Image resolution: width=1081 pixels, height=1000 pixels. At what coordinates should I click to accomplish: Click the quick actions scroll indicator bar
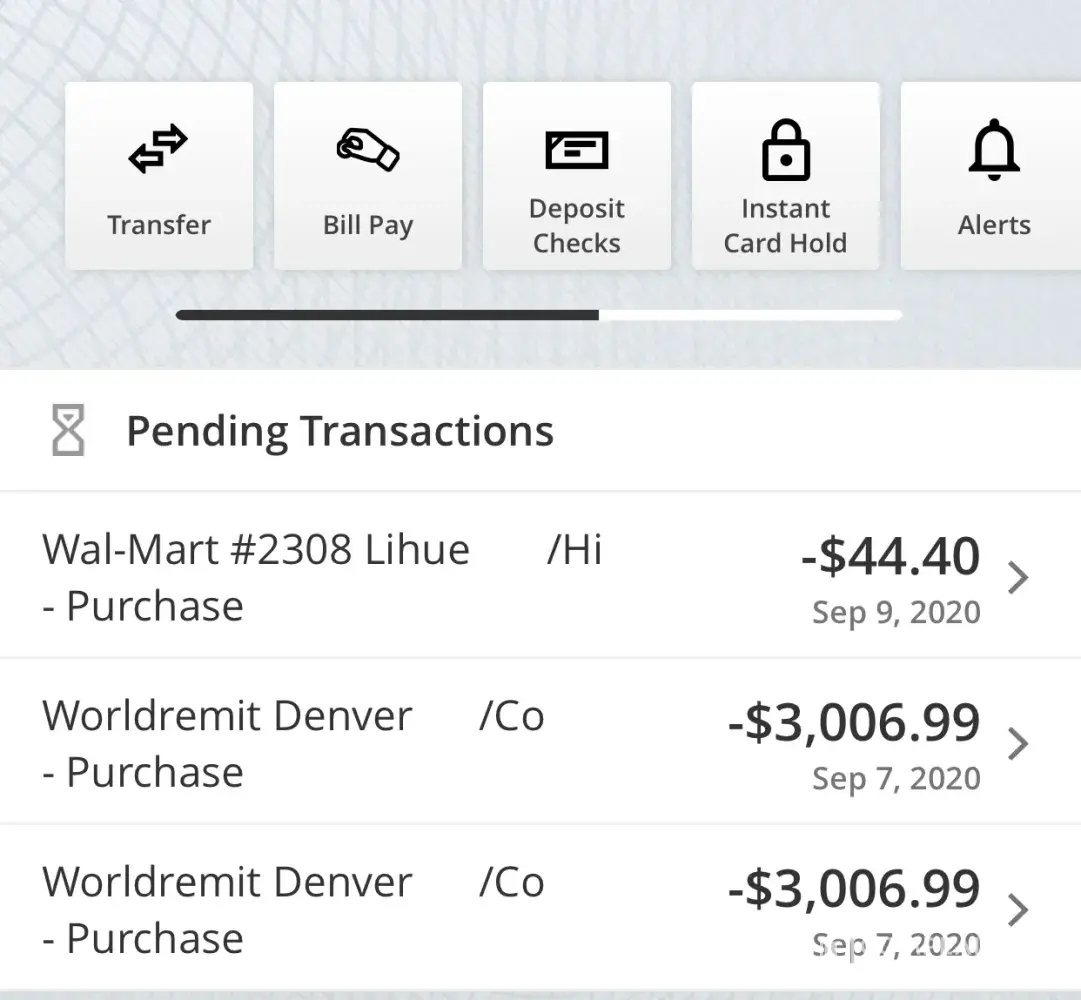pos(538,315)
